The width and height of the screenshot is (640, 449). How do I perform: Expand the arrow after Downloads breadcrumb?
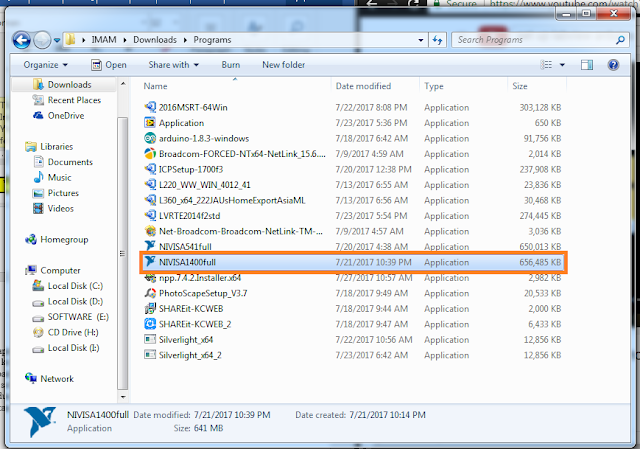point(185,40)
